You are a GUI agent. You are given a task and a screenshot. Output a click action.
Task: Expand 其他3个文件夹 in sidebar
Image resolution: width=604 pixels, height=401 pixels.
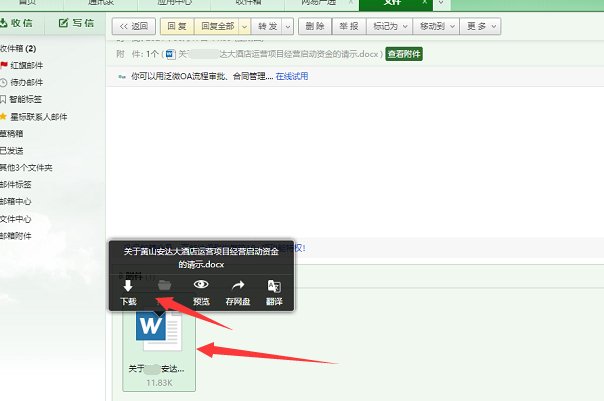click(x=26, y=167)
